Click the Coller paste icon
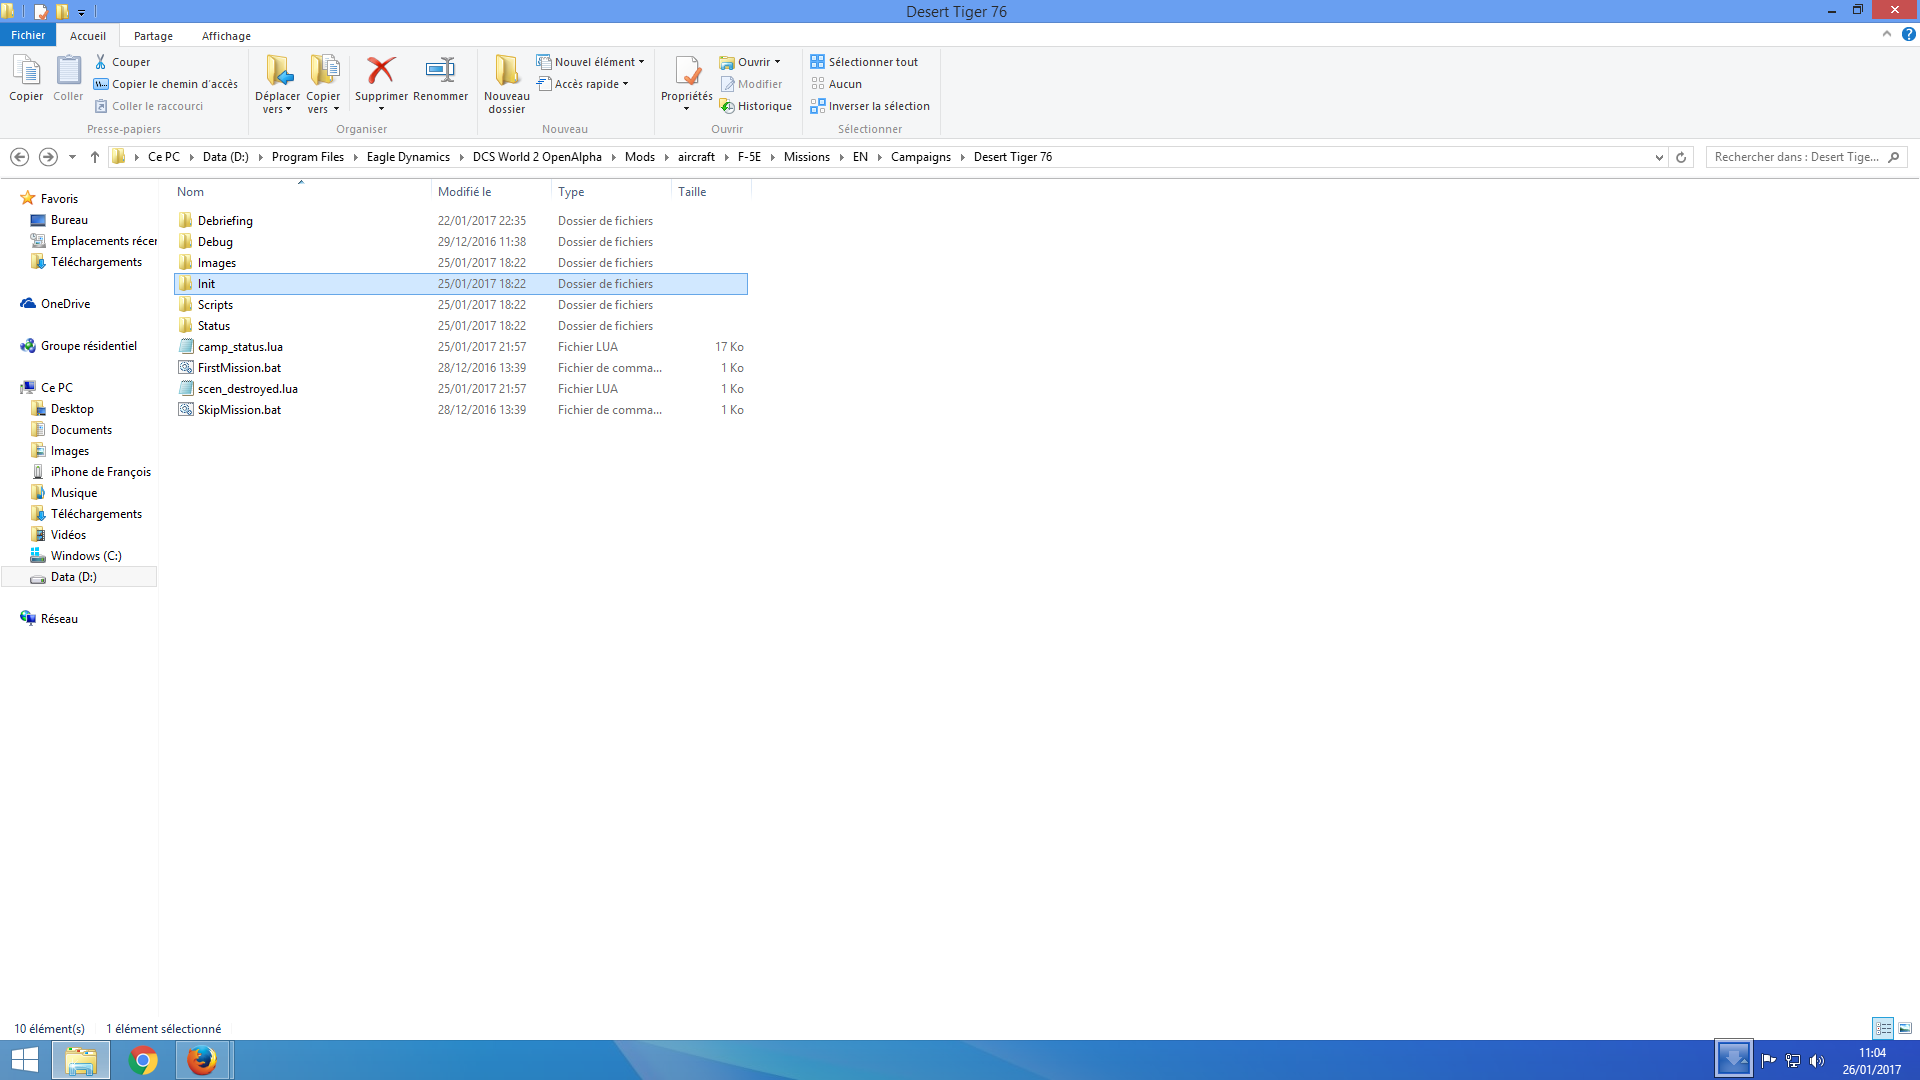 [68, 78]
